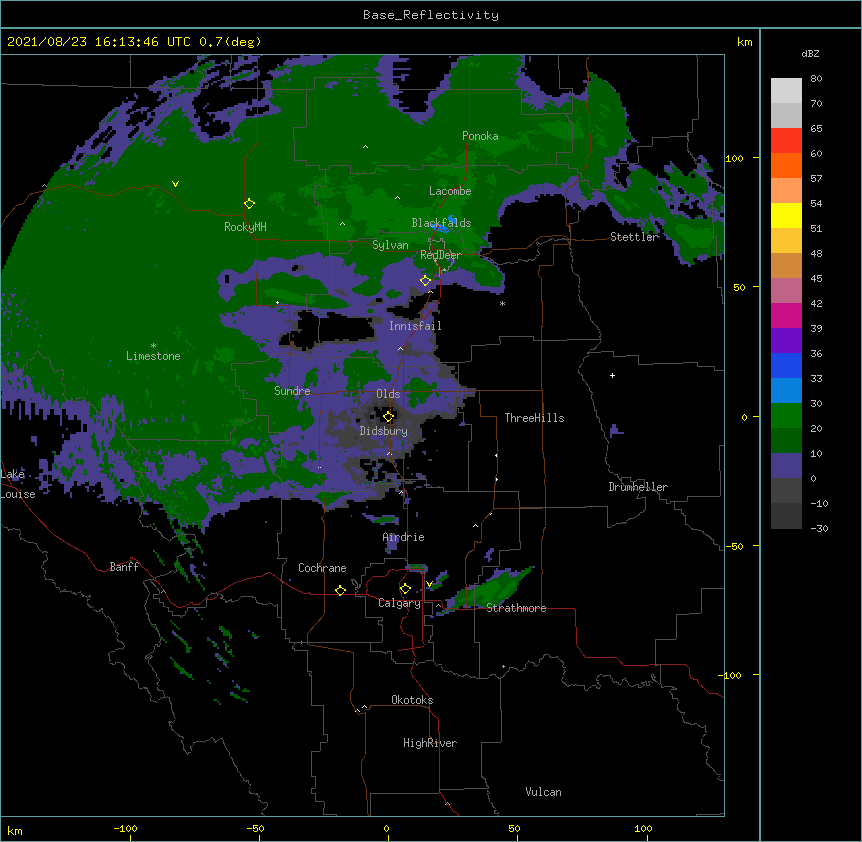Click the Lake Louise label
Image resolution: width=862 pixels, height=842 pixels.
pyautogui.click(x=18, y=484)
